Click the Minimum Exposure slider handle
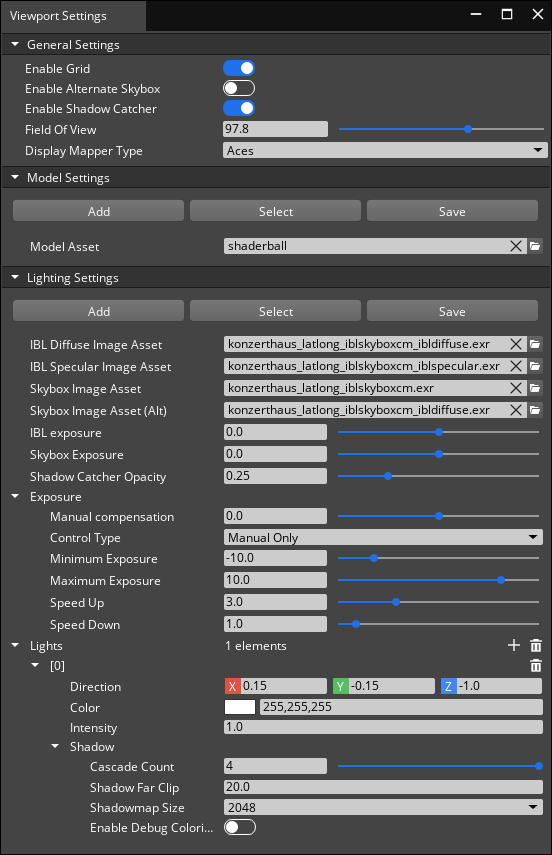The height and width of the screenshot is (855, 552). [x=374, y=558]
